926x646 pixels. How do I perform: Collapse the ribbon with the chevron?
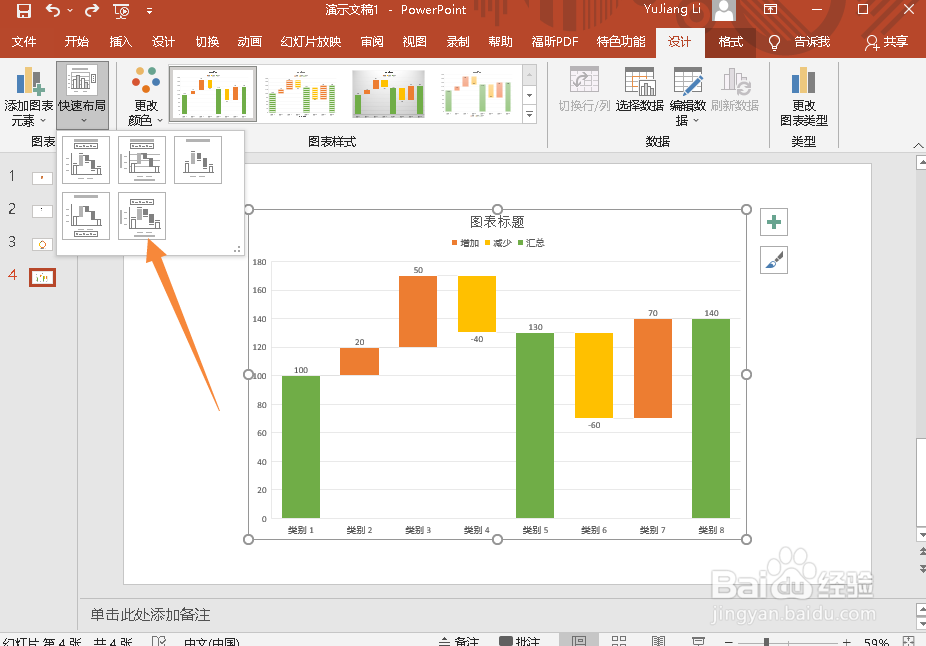918,145
